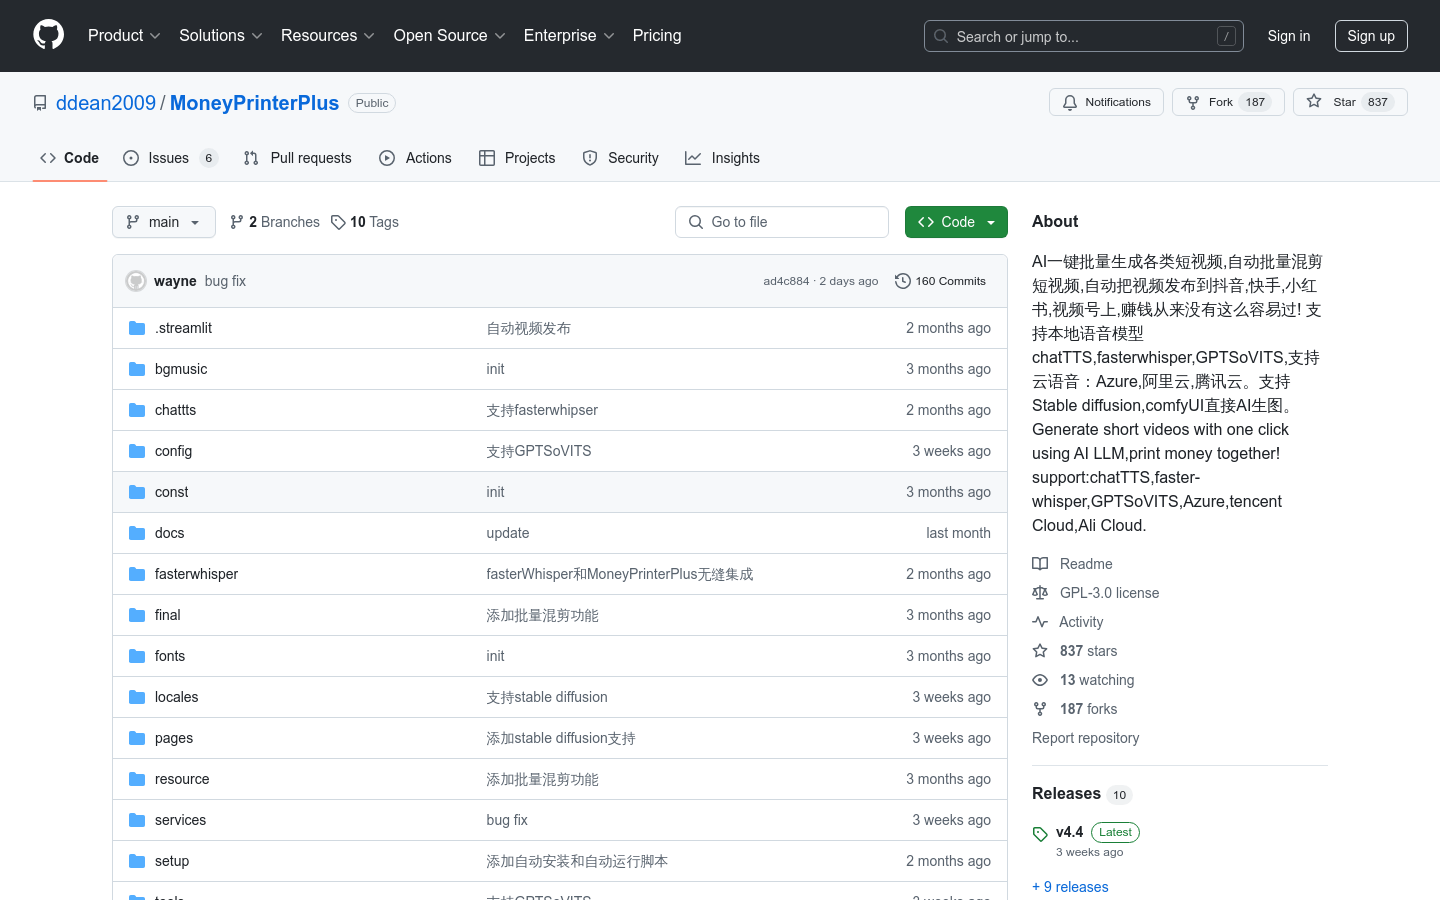The width and height of the screenshot is (1440, 900).
Task: Click the Report repository link
Action: (x=1086, y=738)
